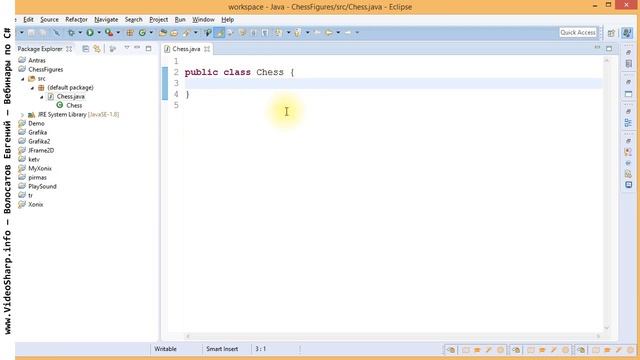Collapse the (default package) node
Image resolution: width=640 pixels, height=360 pixels.
click(32, 88)
